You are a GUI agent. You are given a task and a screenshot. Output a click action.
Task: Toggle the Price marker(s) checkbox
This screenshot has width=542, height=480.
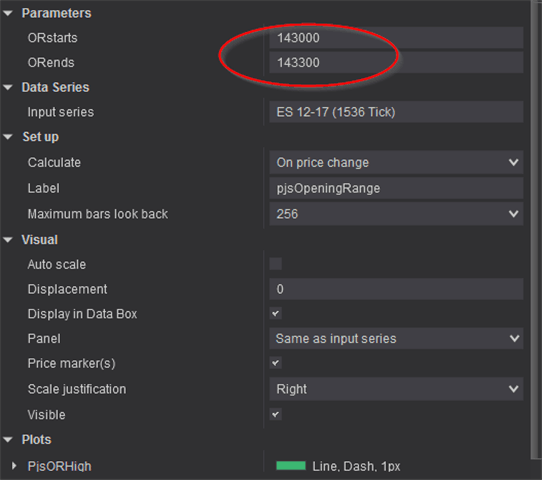[x=275, y=363]
